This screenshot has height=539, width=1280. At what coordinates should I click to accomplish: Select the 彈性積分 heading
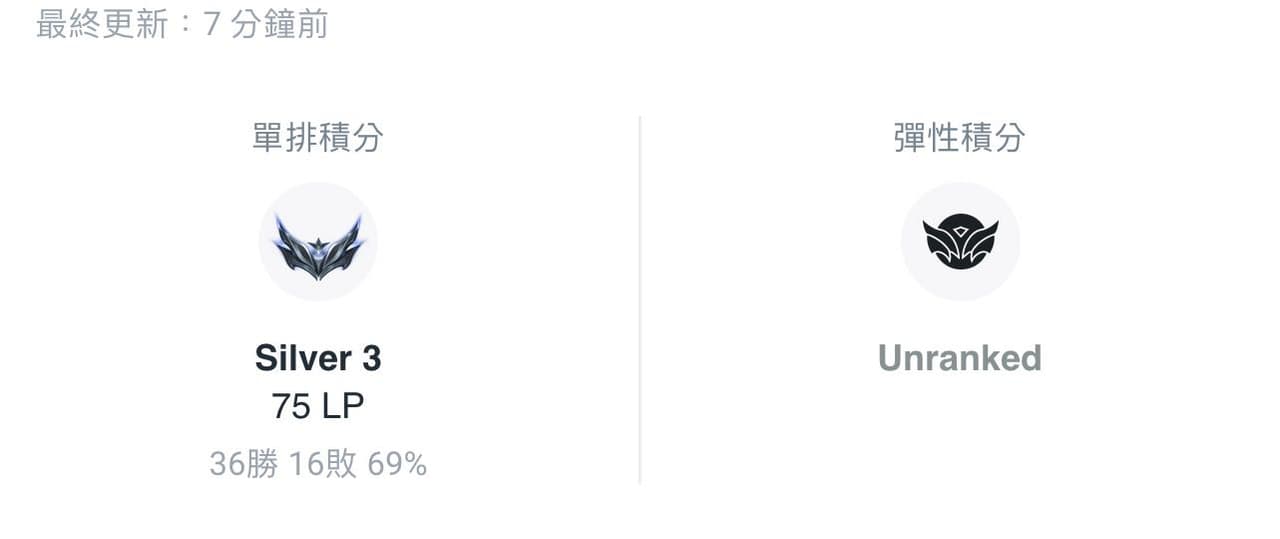(960, 138)
